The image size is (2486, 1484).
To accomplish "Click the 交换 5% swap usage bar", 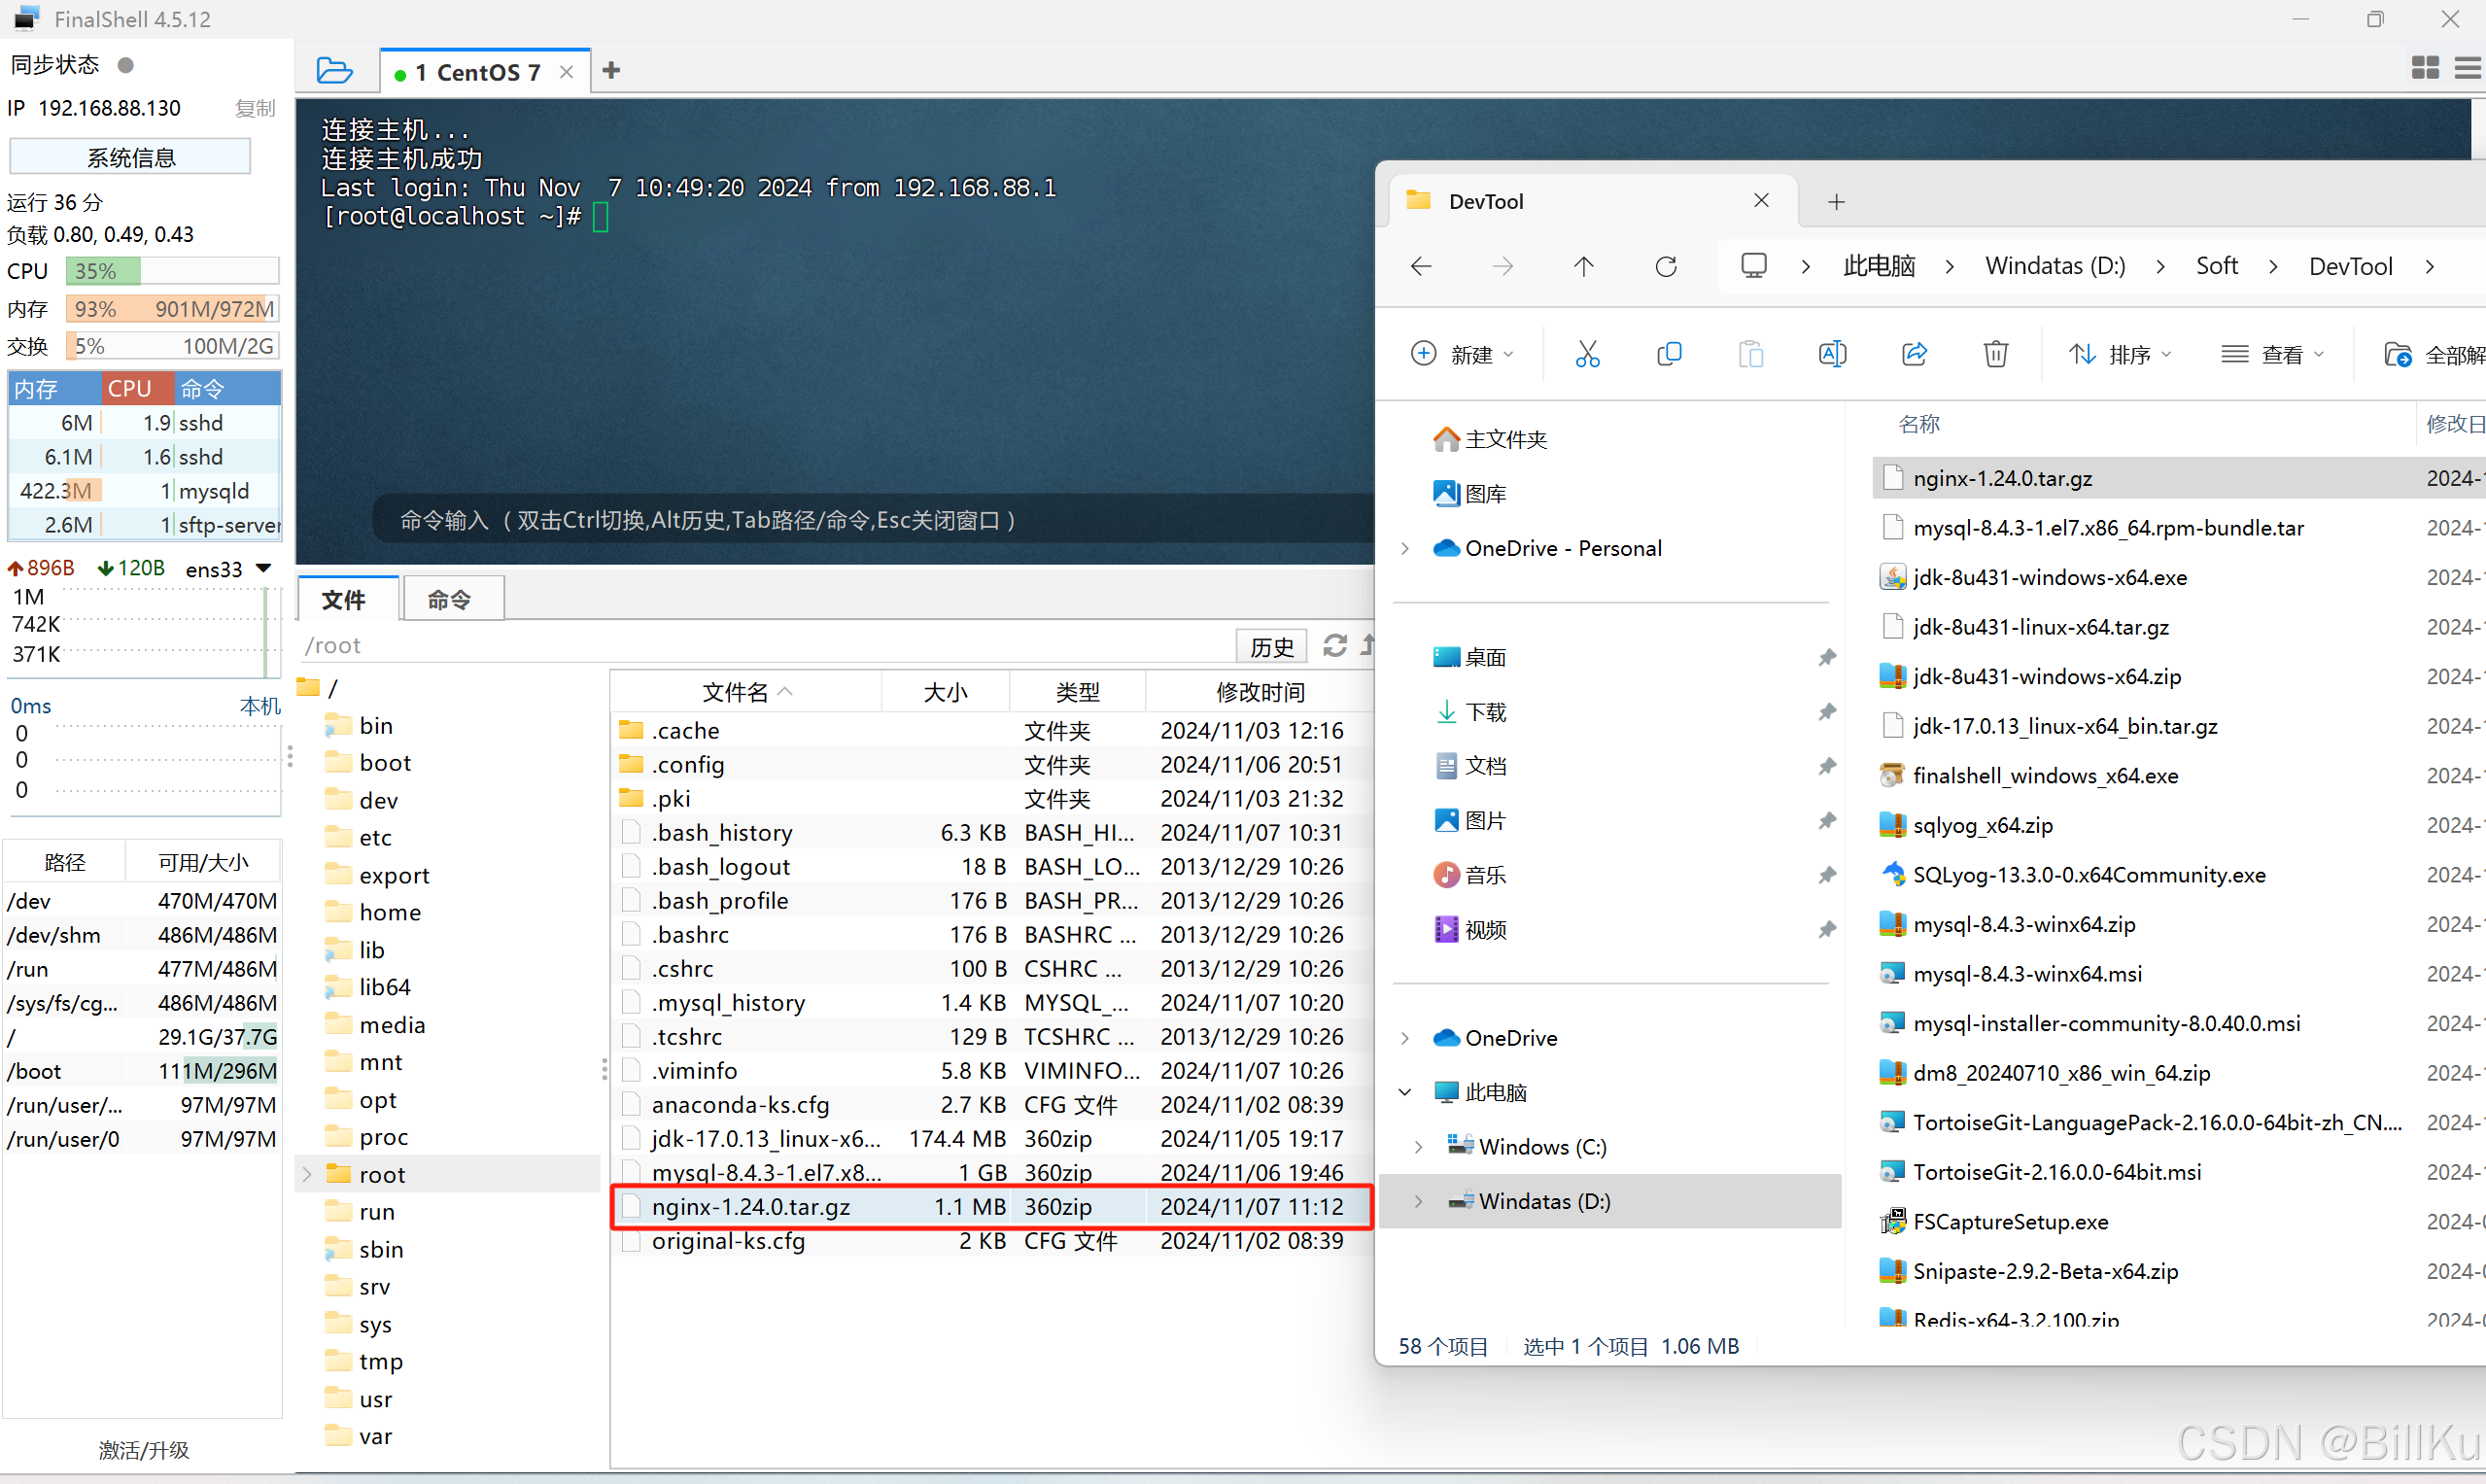I will click(x=172, y=346).
